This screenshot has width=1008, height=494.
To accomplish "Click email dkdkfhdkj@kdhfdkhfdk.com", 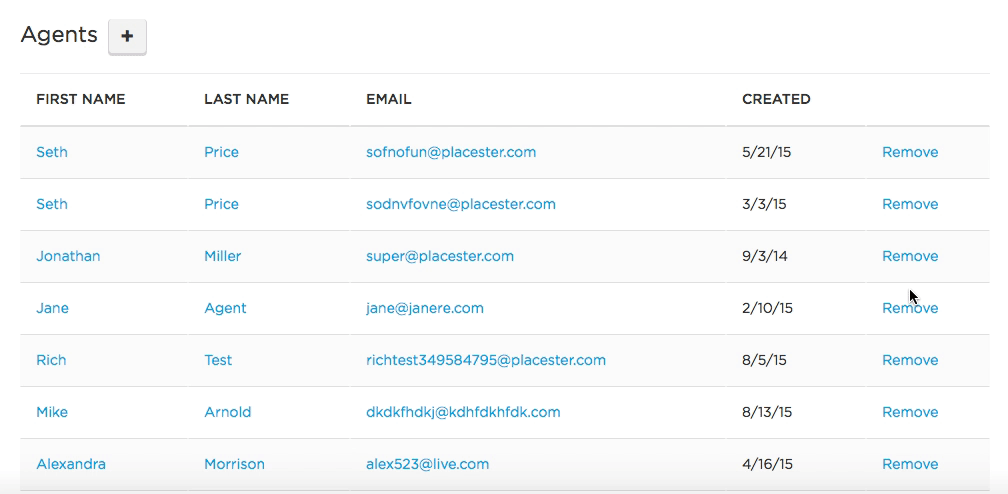I will click(463, 413).
